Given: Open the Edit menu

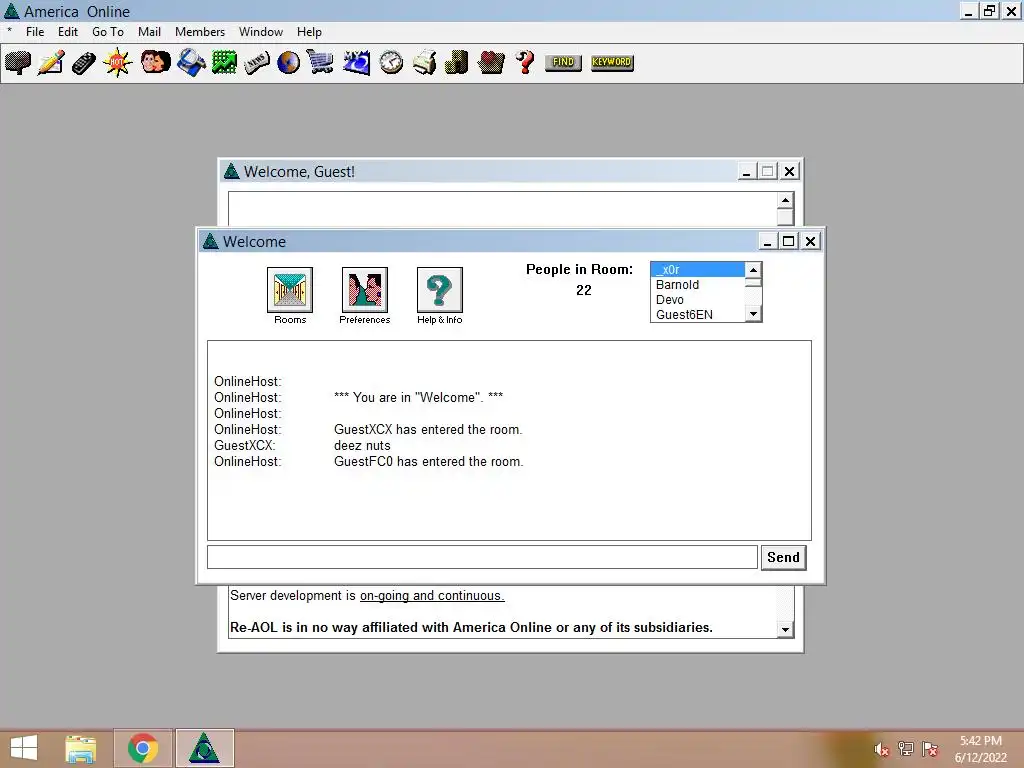Looking at the screenshot, I should pos(67,32).
